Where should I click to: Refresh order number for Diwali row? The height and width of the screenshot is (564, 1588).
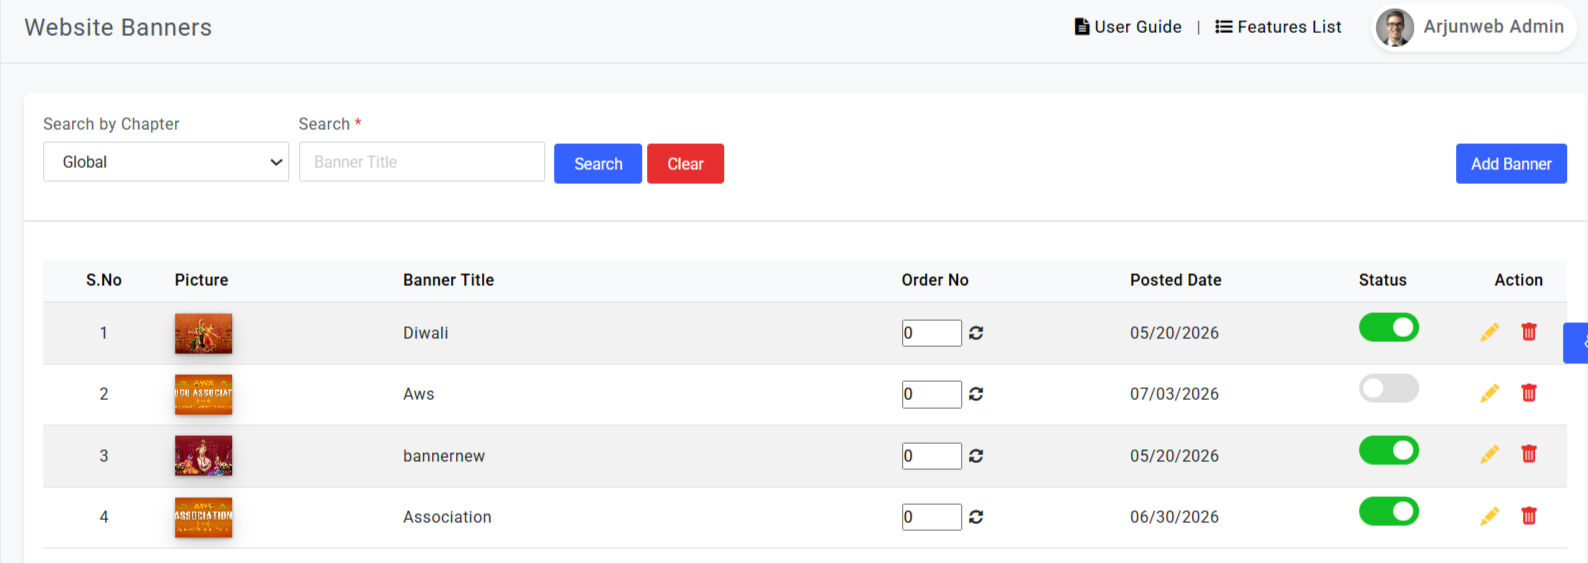pos(976,333)
